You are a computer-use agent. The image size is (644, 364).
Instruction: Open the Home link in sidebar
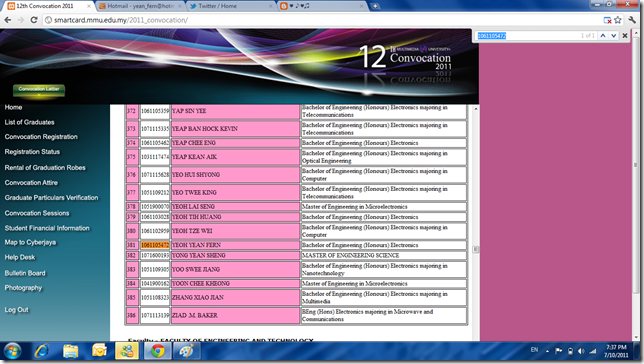click(x=13, y=107)
